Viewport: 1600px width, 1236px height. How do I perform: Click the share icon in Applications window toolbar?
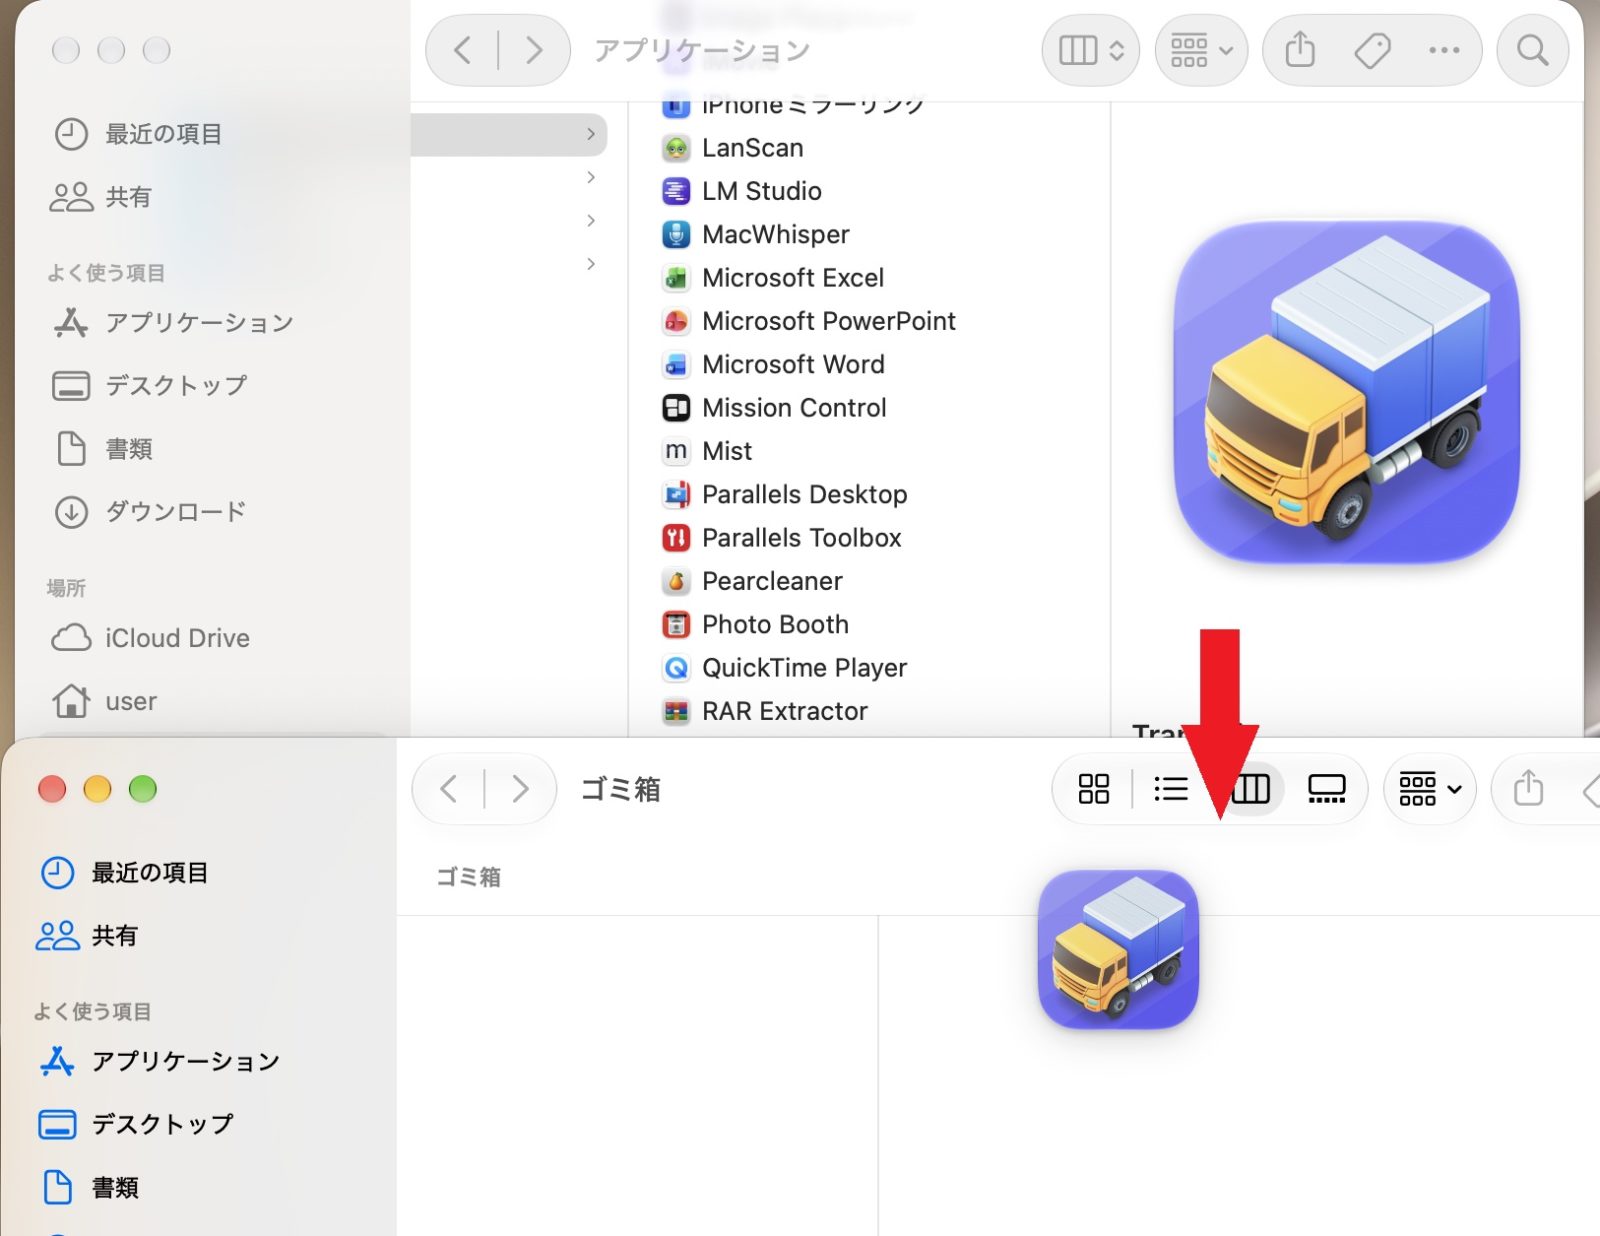coord(1300,50)
